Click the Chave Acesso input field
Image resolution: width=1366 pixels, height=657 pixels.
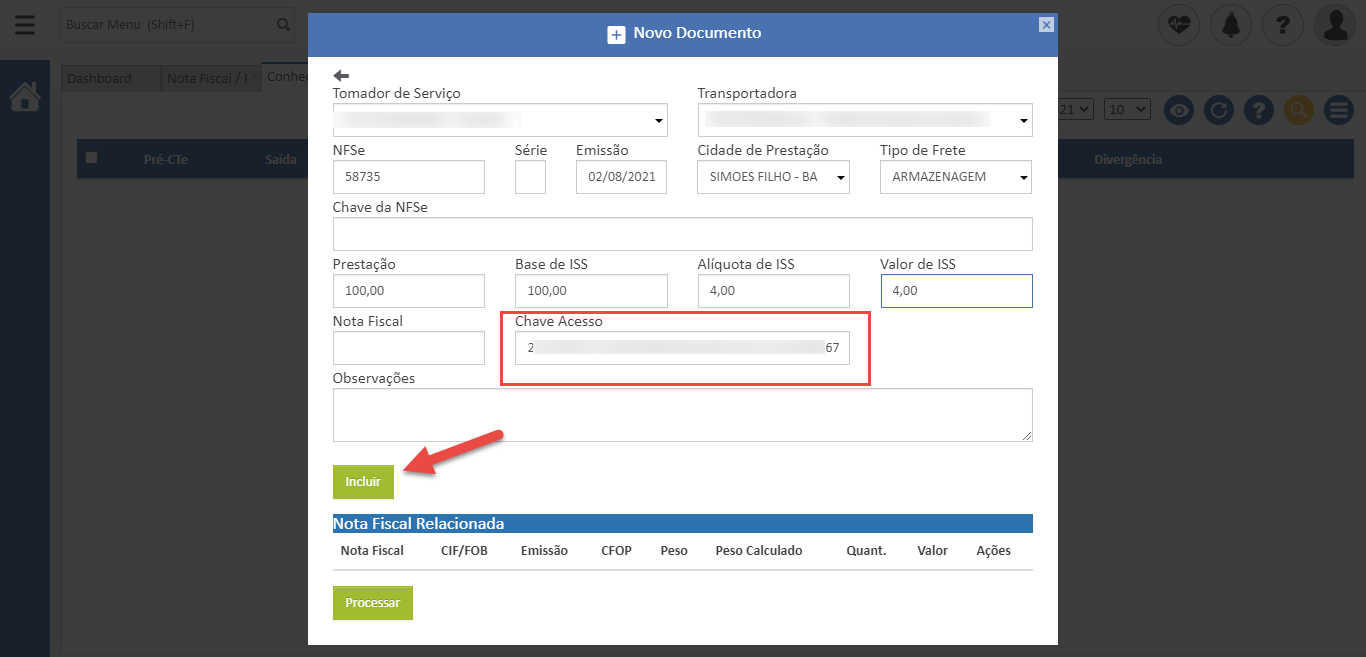(682, 348)
